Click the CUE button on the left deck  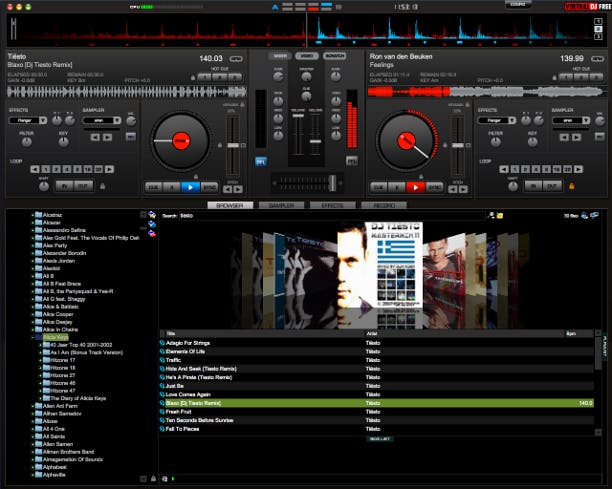(x=154, y=187)
